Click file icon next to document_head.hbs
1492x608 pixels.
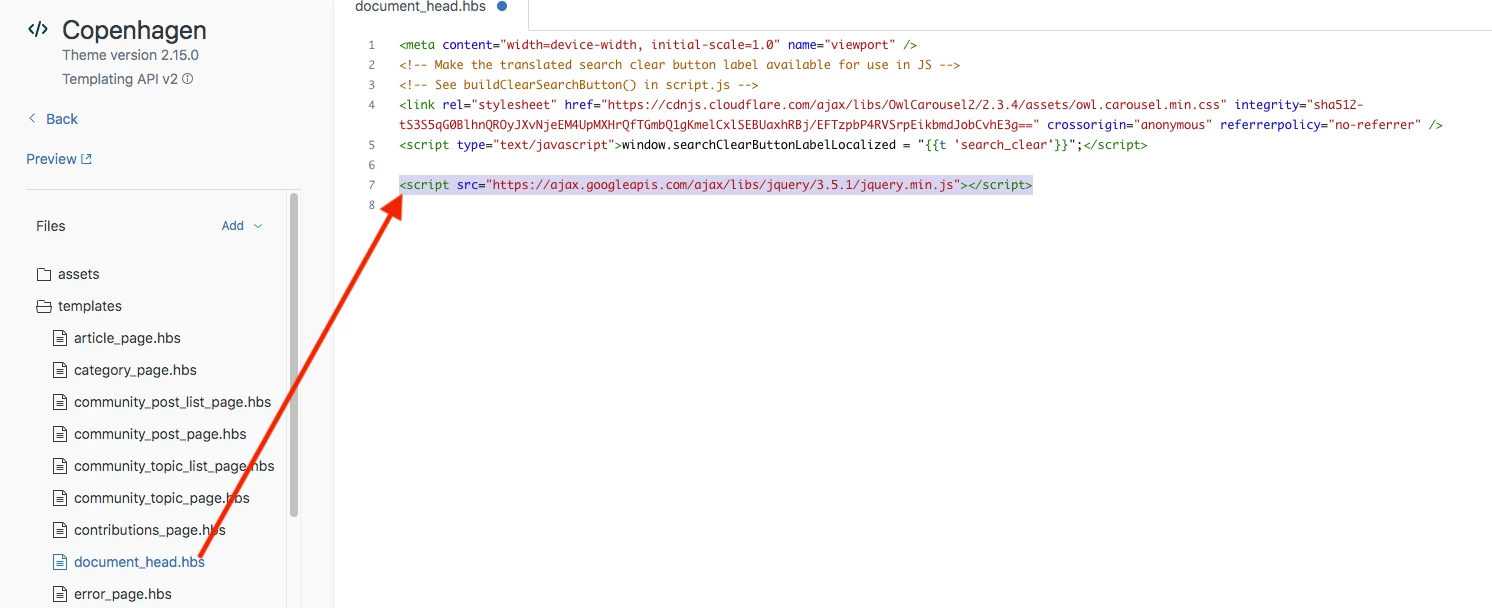(60, 562)
